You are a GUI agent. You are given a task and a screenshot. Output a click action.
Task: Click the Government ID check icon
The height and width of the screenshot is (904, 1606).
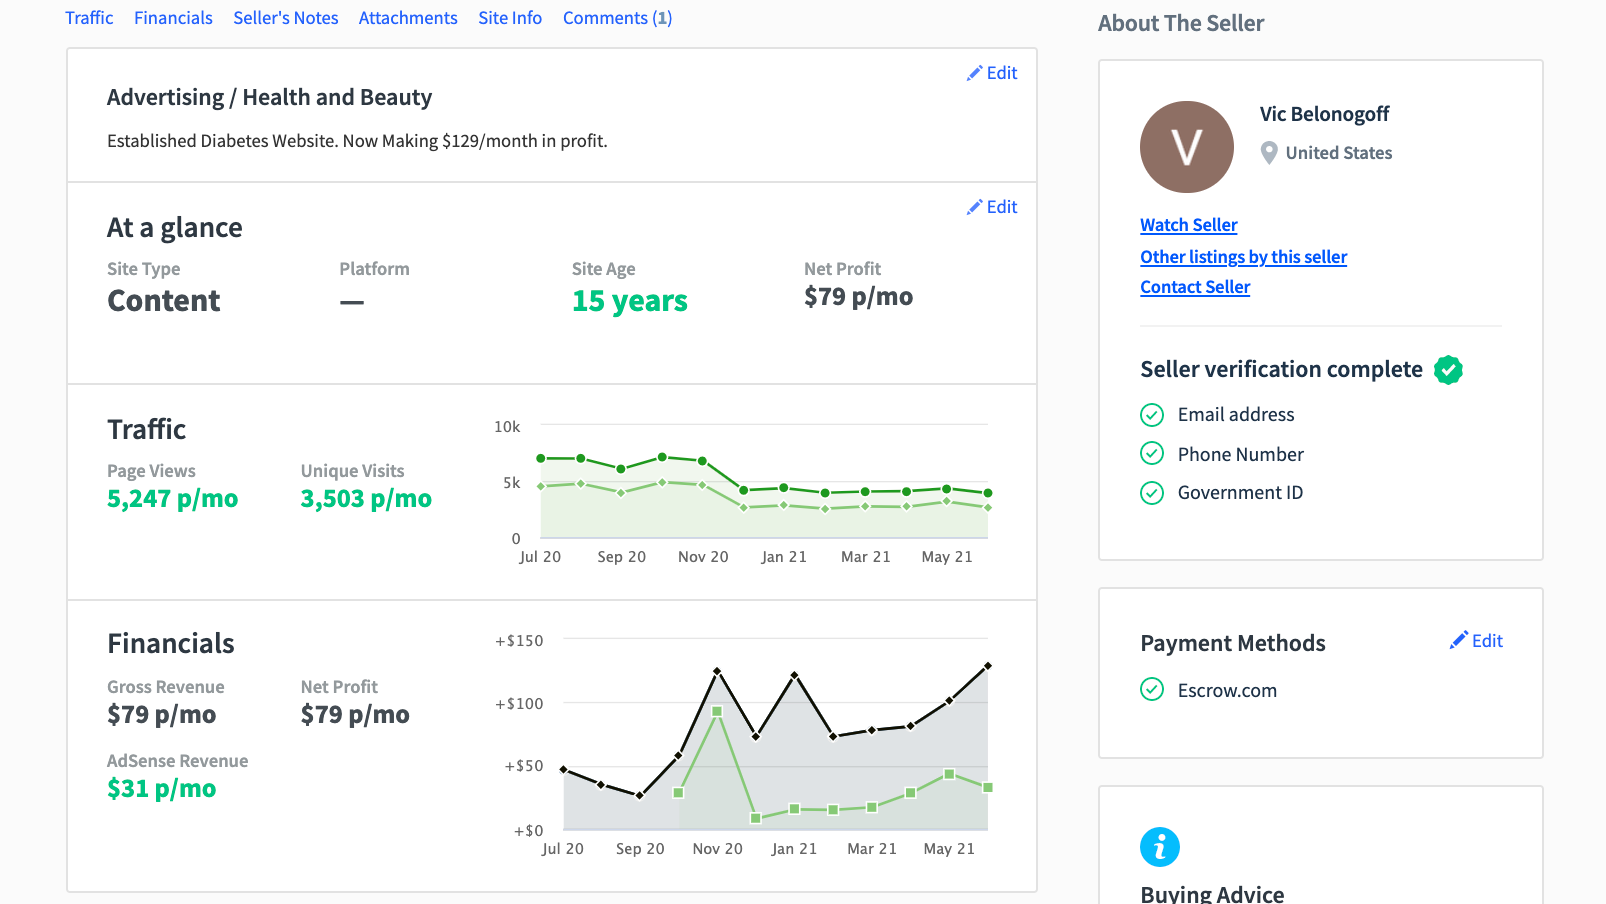pos(1152,493)
